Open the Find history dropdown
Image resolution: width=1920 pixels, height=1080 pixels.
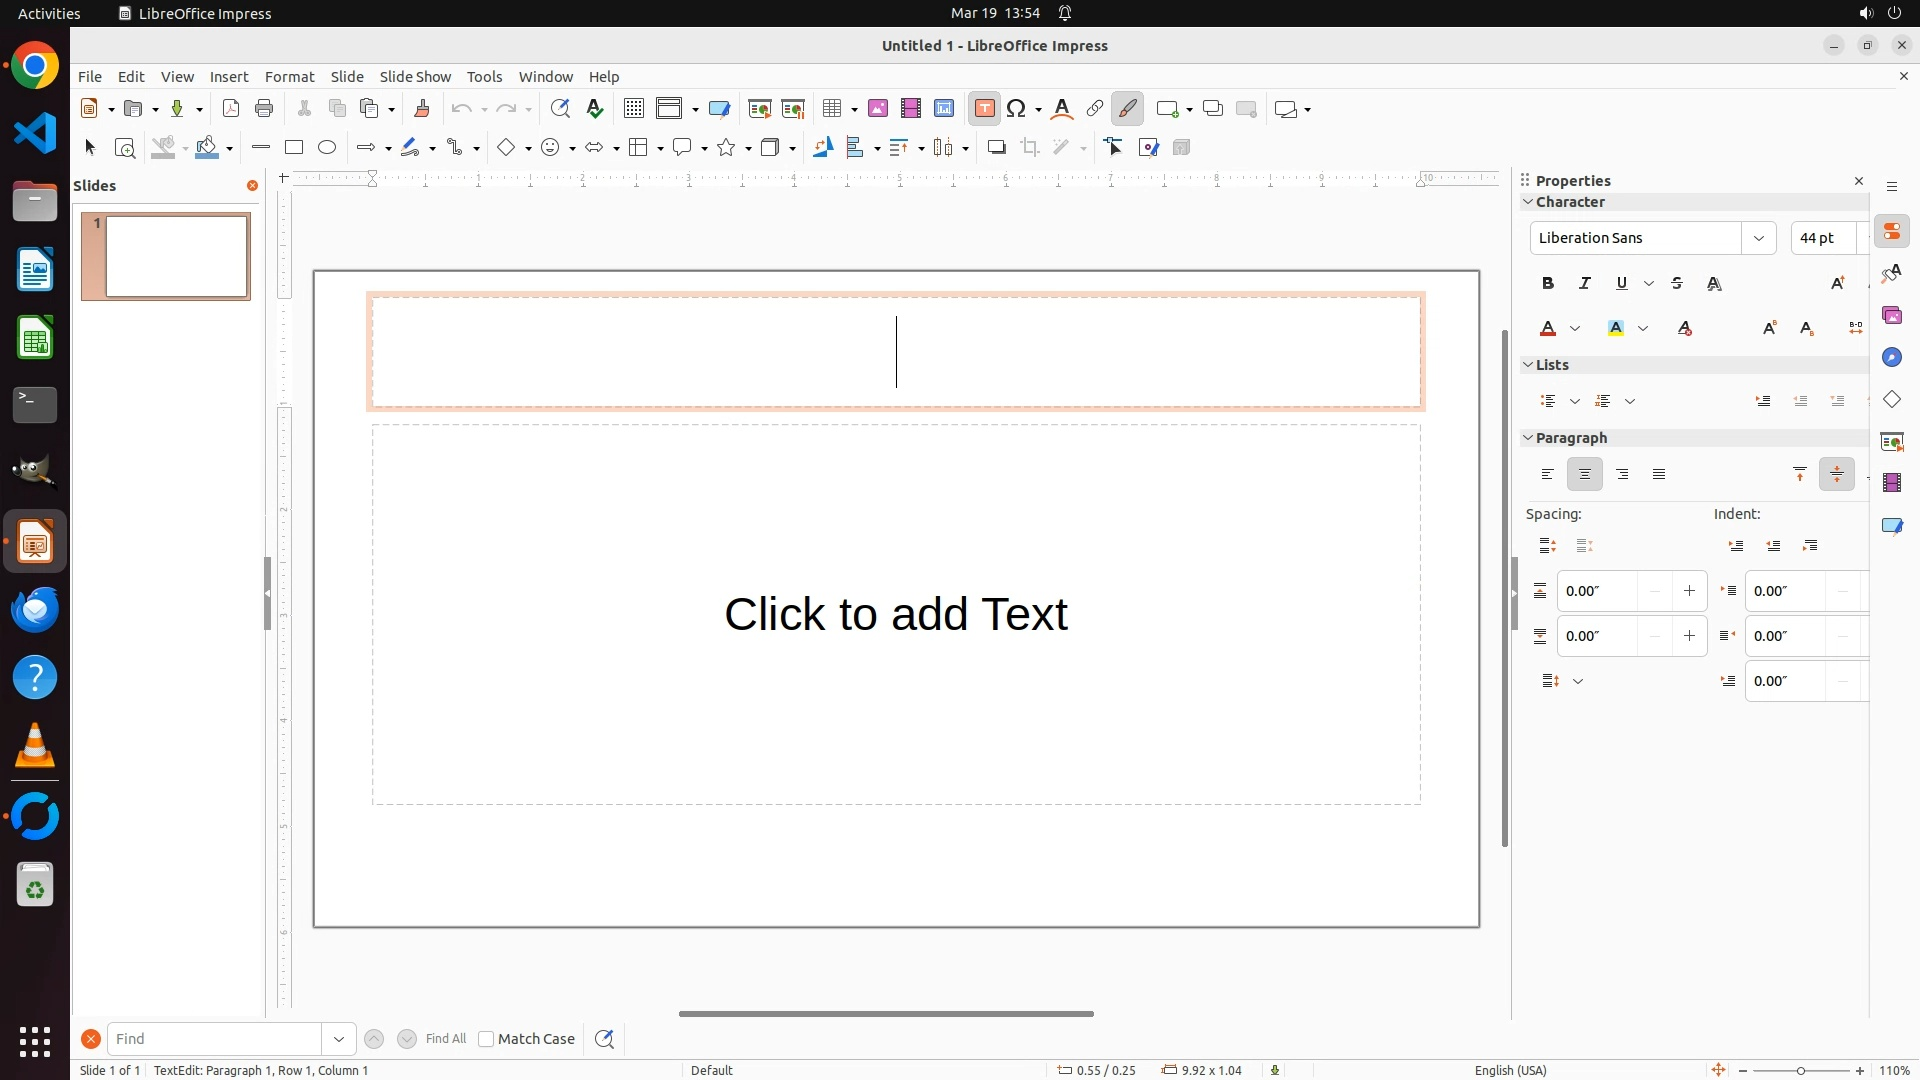(x=338, y=1039)
